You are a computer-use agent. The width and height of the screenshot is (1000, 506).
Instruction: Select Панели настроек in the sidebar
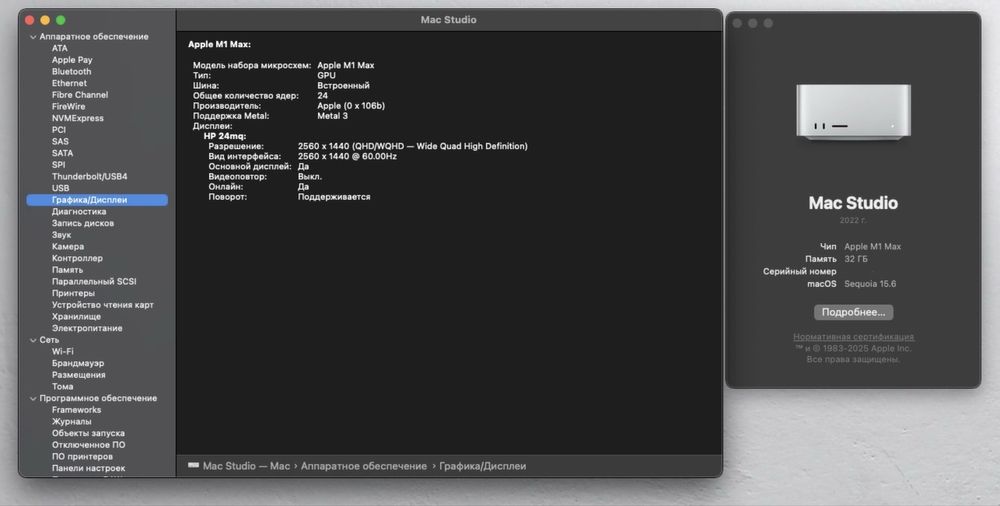click(88, 468)
